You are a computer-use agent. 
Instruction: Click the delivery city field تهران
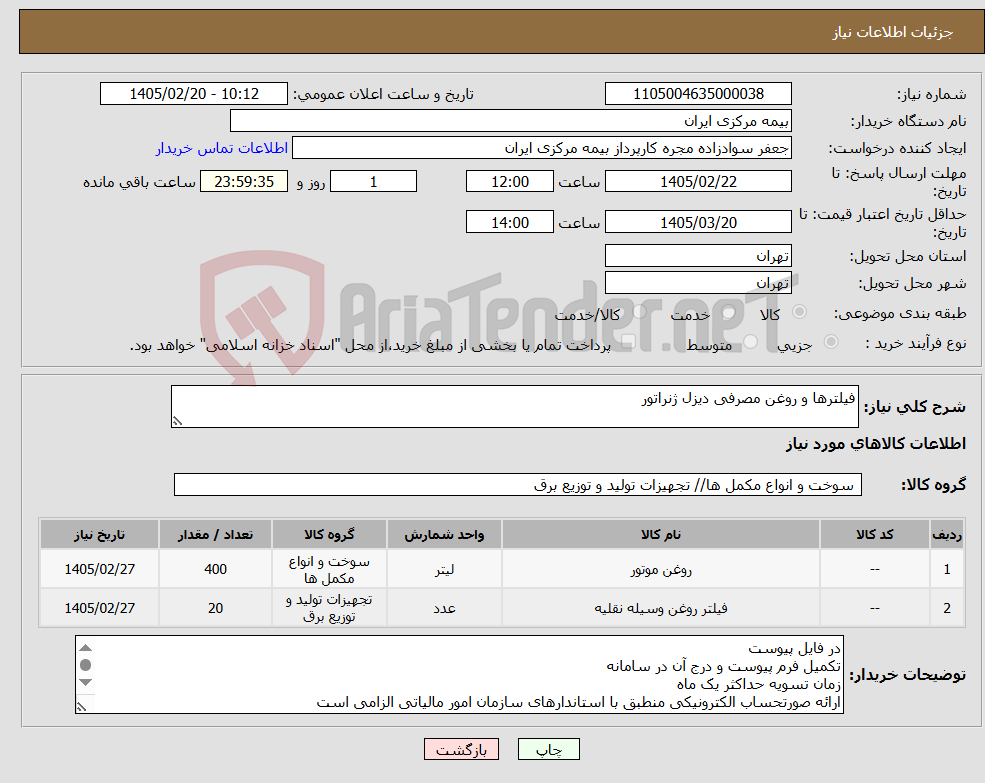point(698,283)
